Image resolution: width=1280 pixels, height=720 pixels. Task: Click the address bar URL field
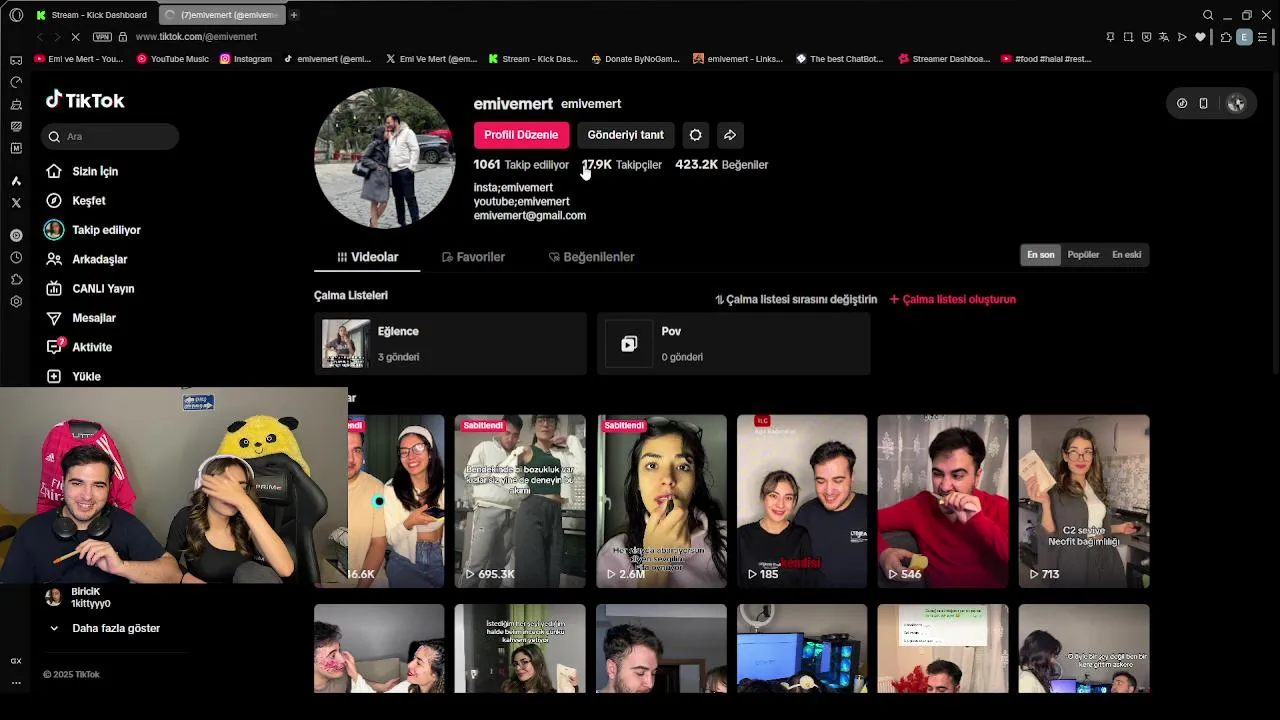[196, 37]
